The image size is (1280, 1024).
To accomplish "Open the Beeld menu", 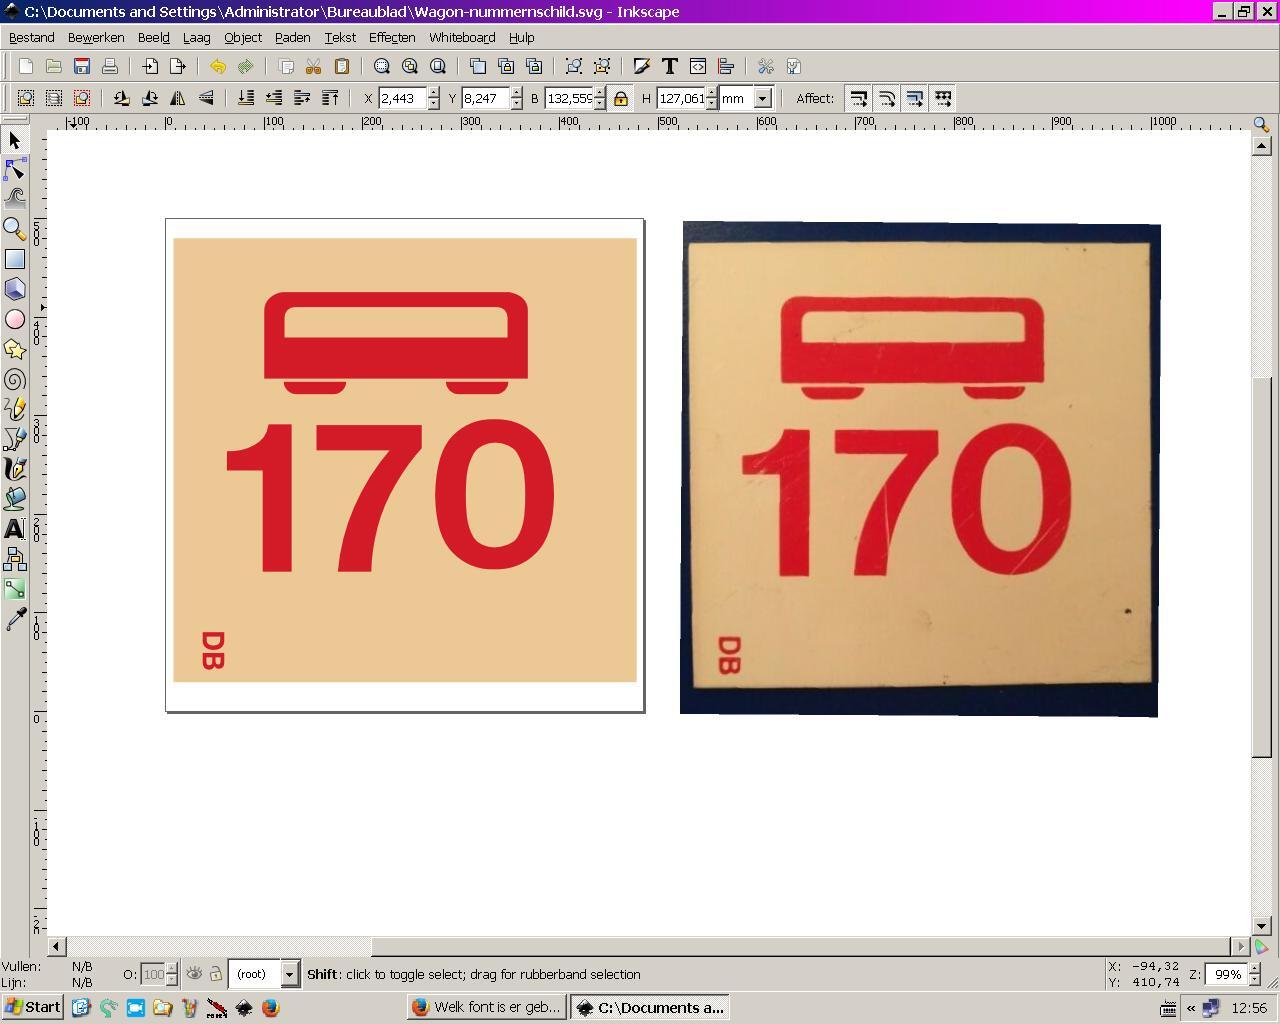I will pyautogui.click(x=154, y=37).
